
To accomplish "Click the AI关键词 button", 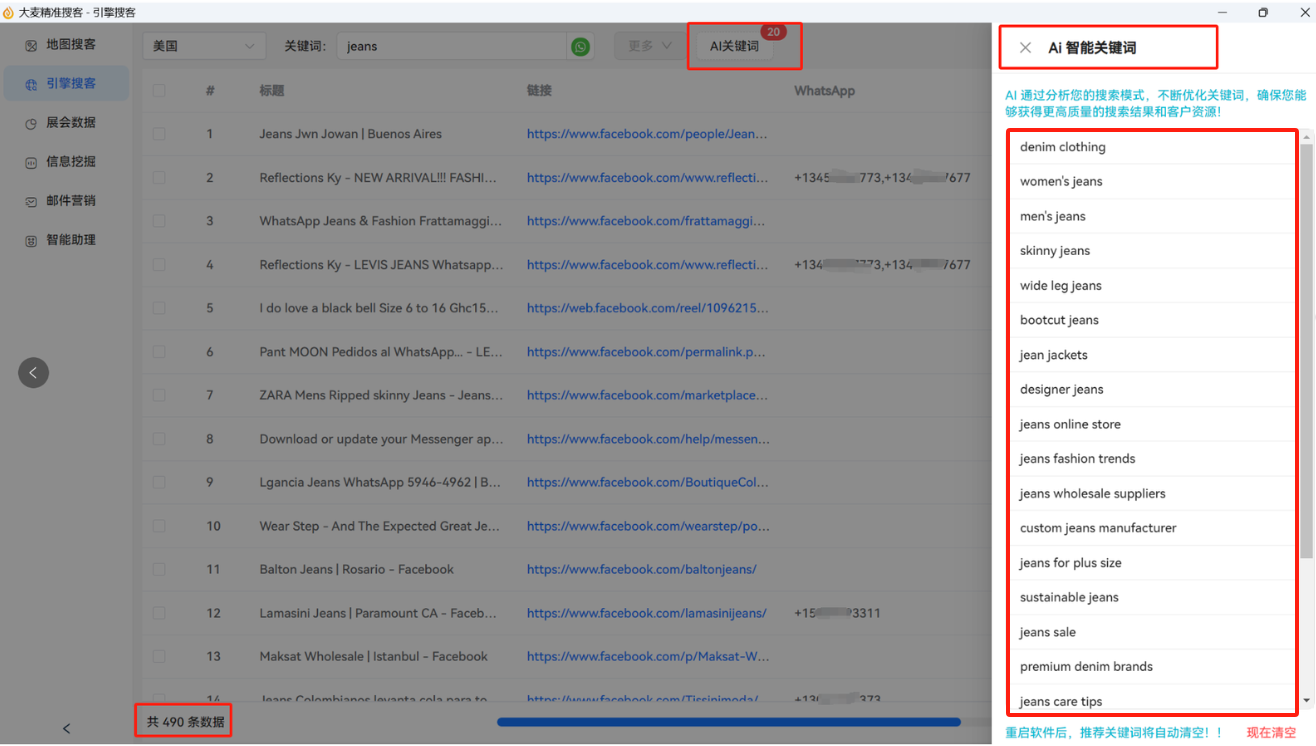I will [734, 46].
